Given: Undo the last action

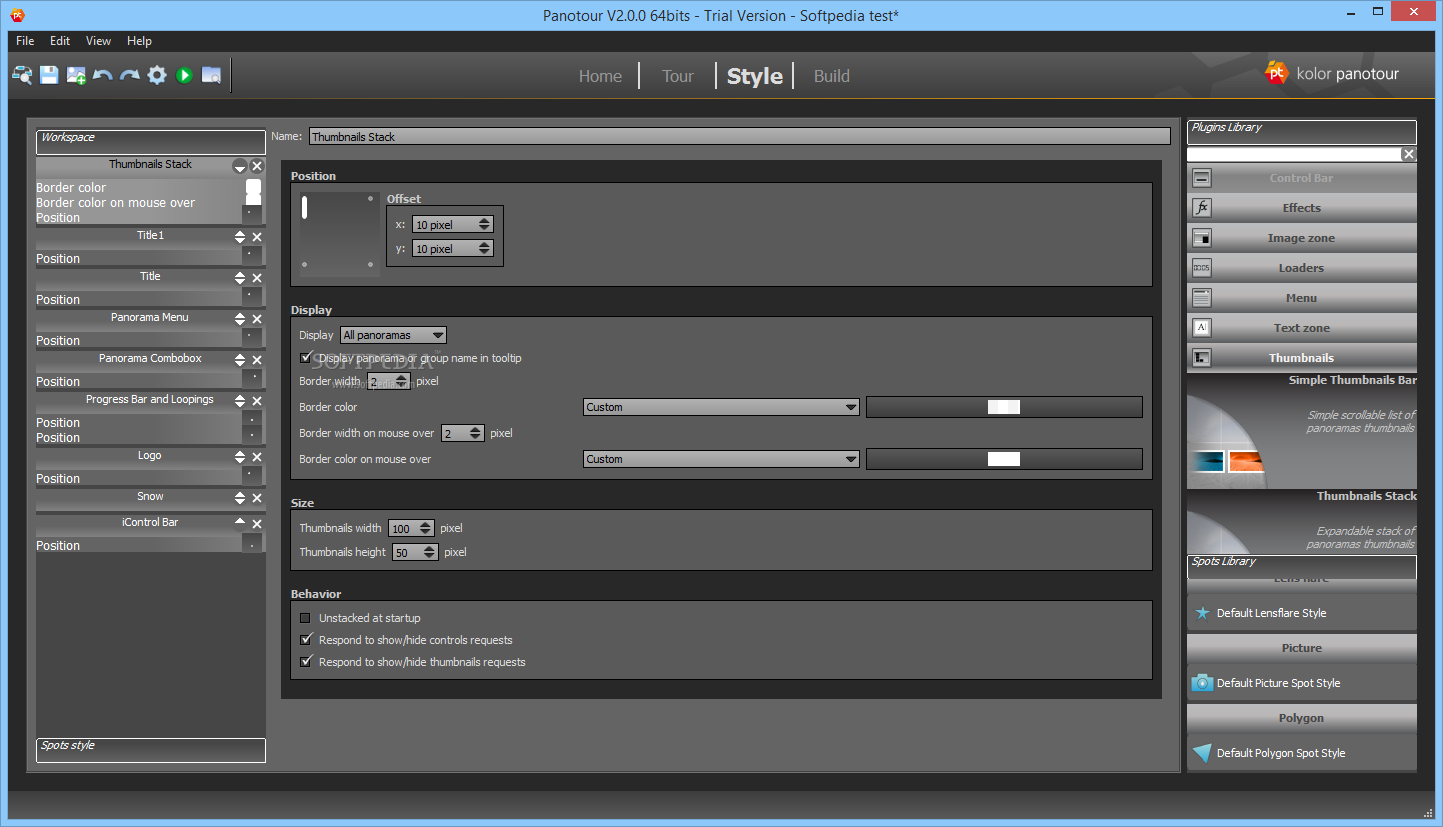Looking at the screenshot, I should [x=103, y=75].
